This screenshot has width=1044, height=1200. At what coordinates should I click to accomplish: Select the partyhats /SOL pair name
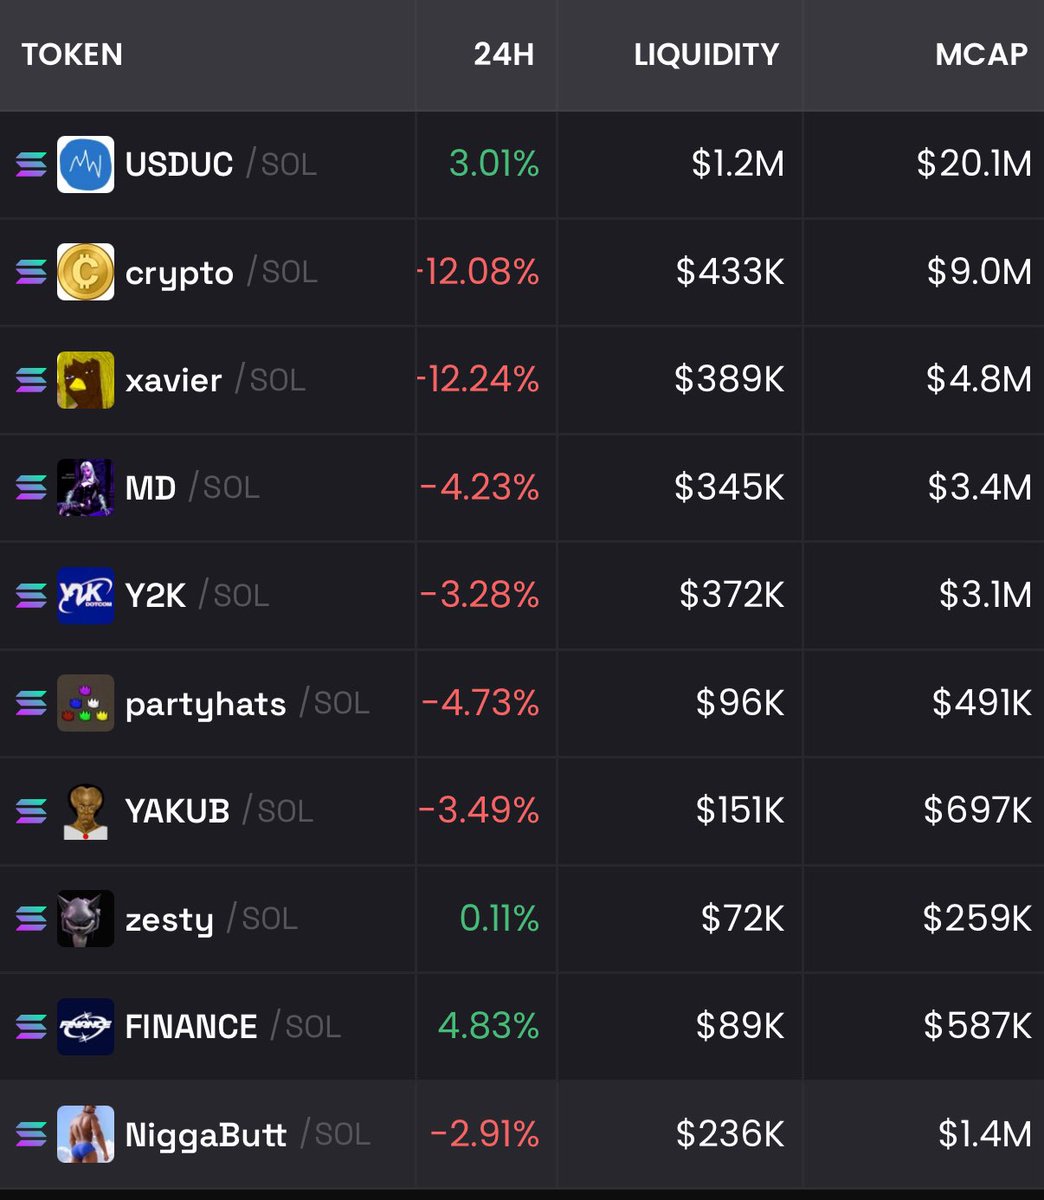coord(247,704)
